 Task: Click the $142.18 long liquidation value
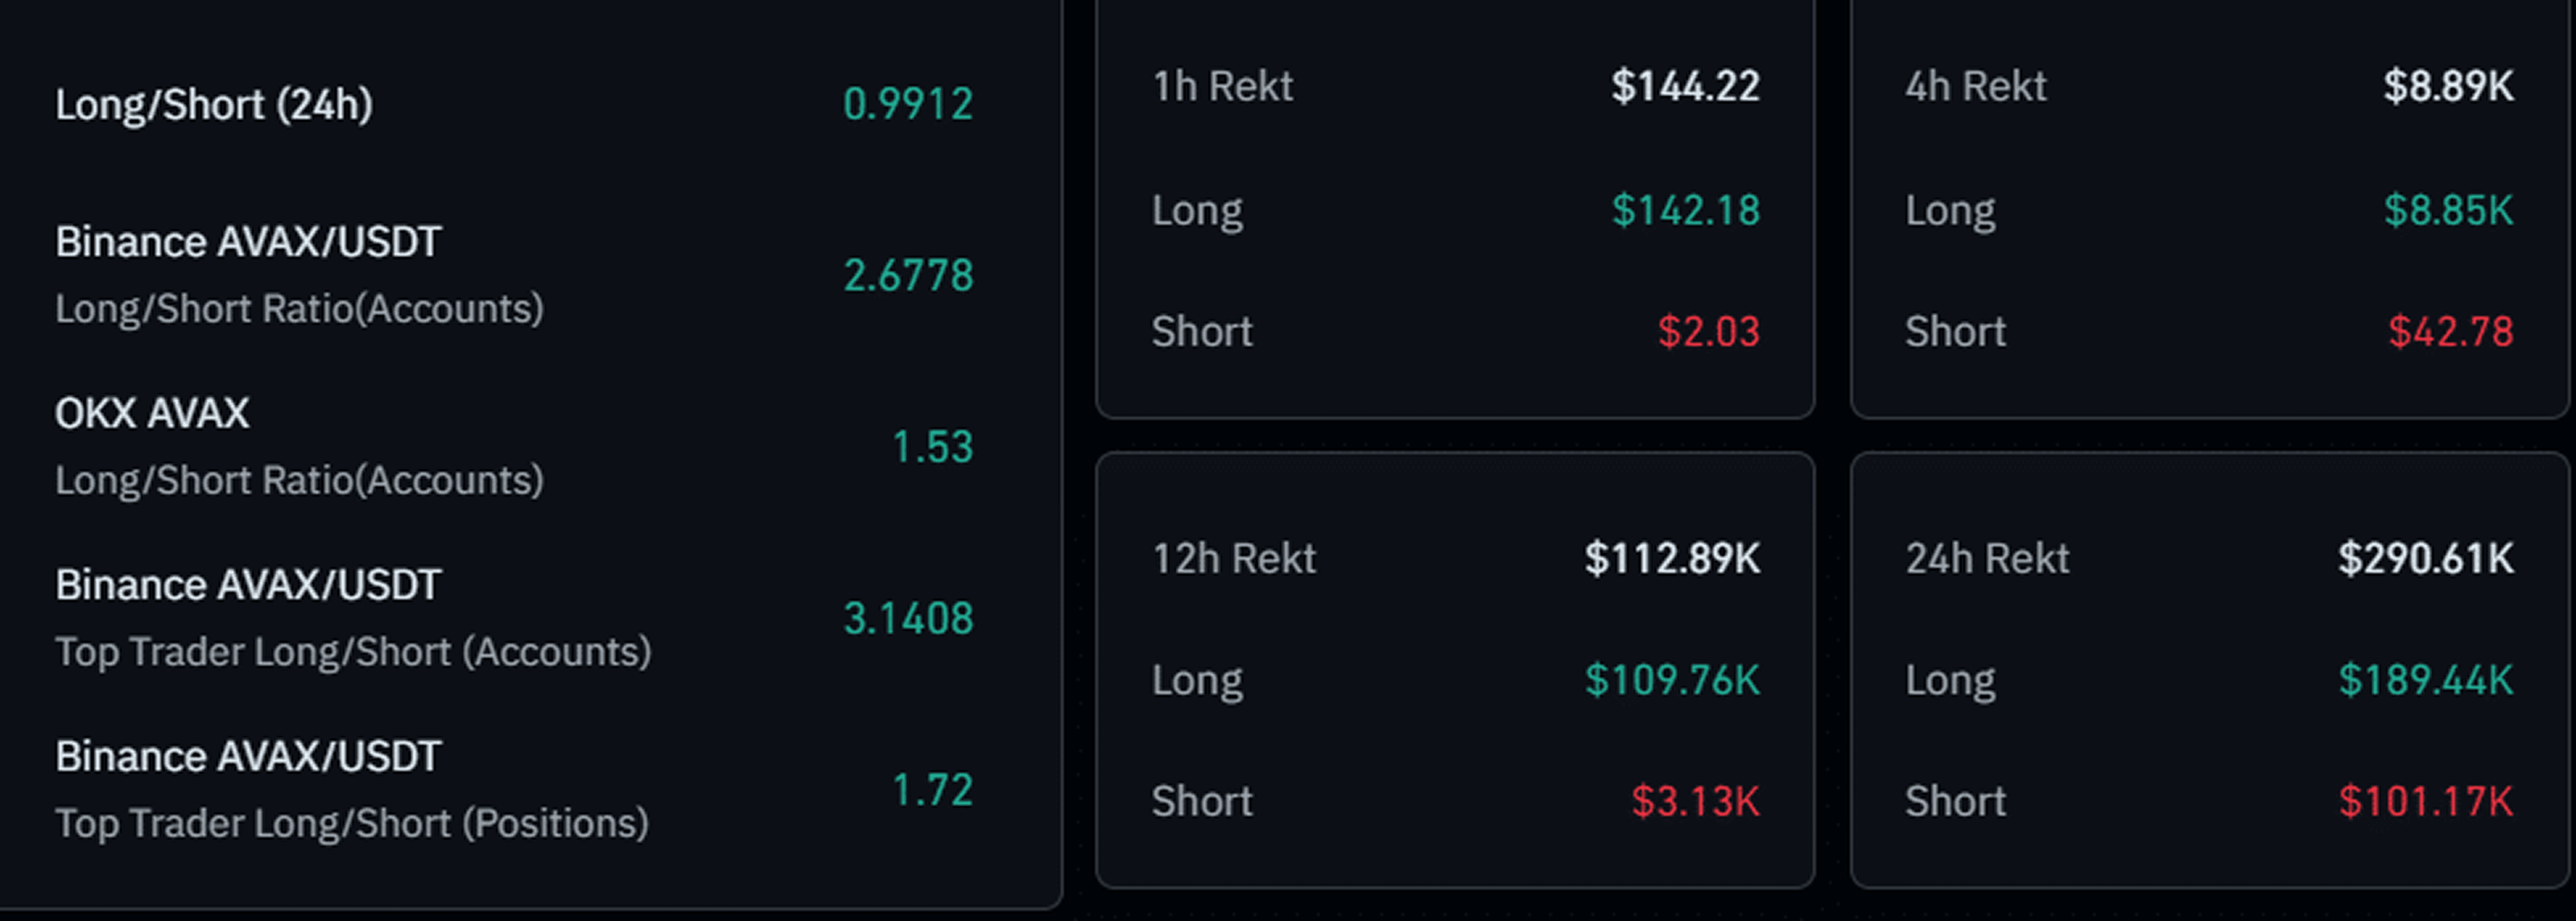(1685, 210)
